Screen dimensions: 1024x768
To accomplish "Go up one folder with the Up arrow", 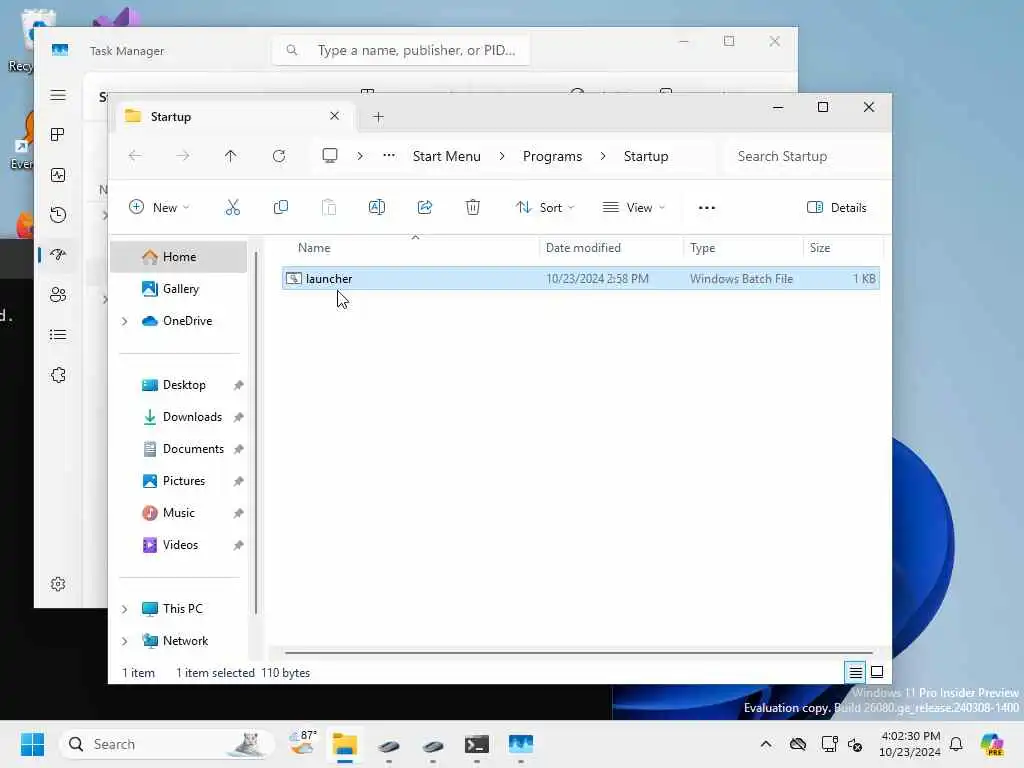I will pyautogui.click(x=231, y=156).
